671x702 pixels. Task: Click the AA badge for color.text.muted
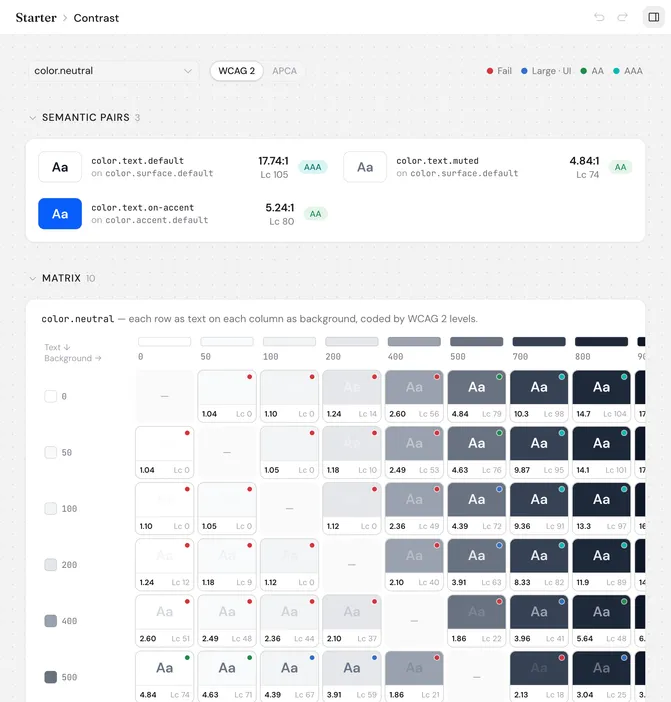pos(620,167)
